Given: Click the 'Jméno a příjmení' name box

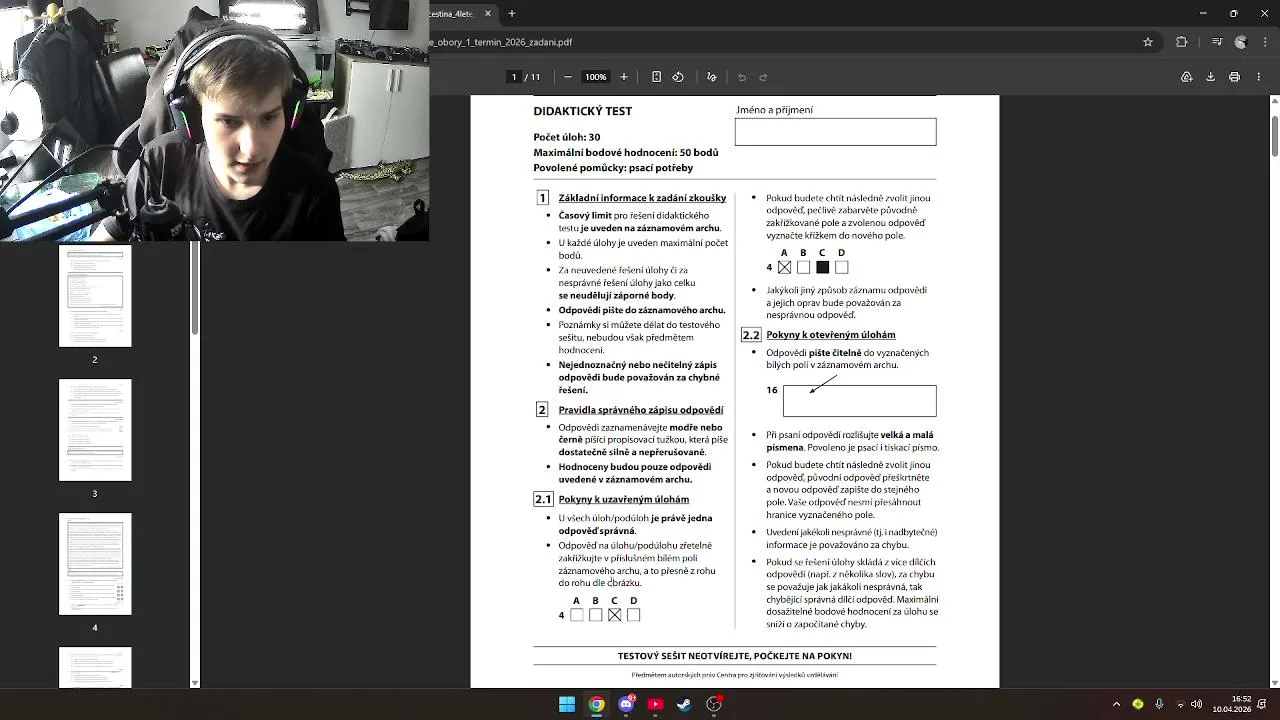Looking at the screenshot, I should click(835, 131).
